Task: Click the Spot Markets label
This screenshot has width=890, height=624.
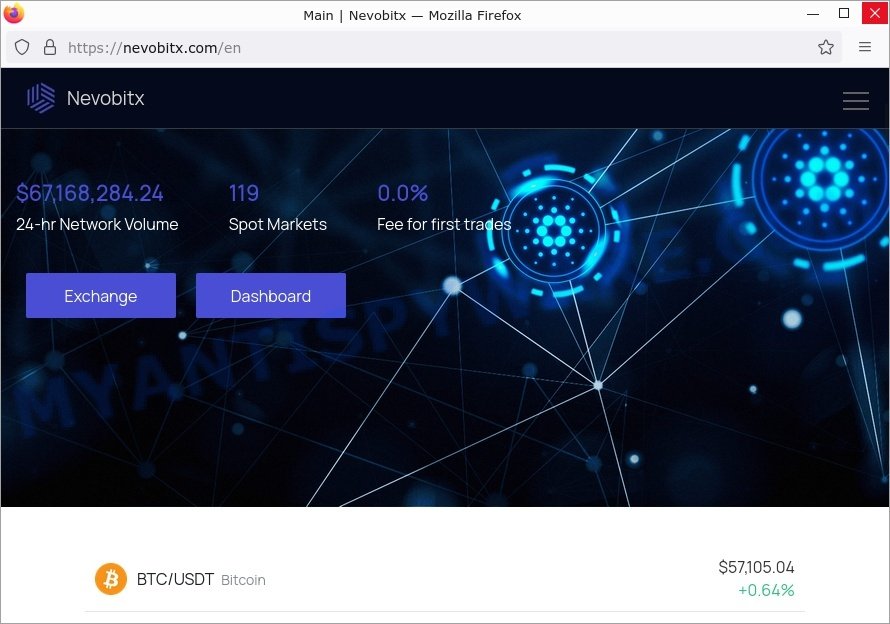Action: (x=278, y=224)
